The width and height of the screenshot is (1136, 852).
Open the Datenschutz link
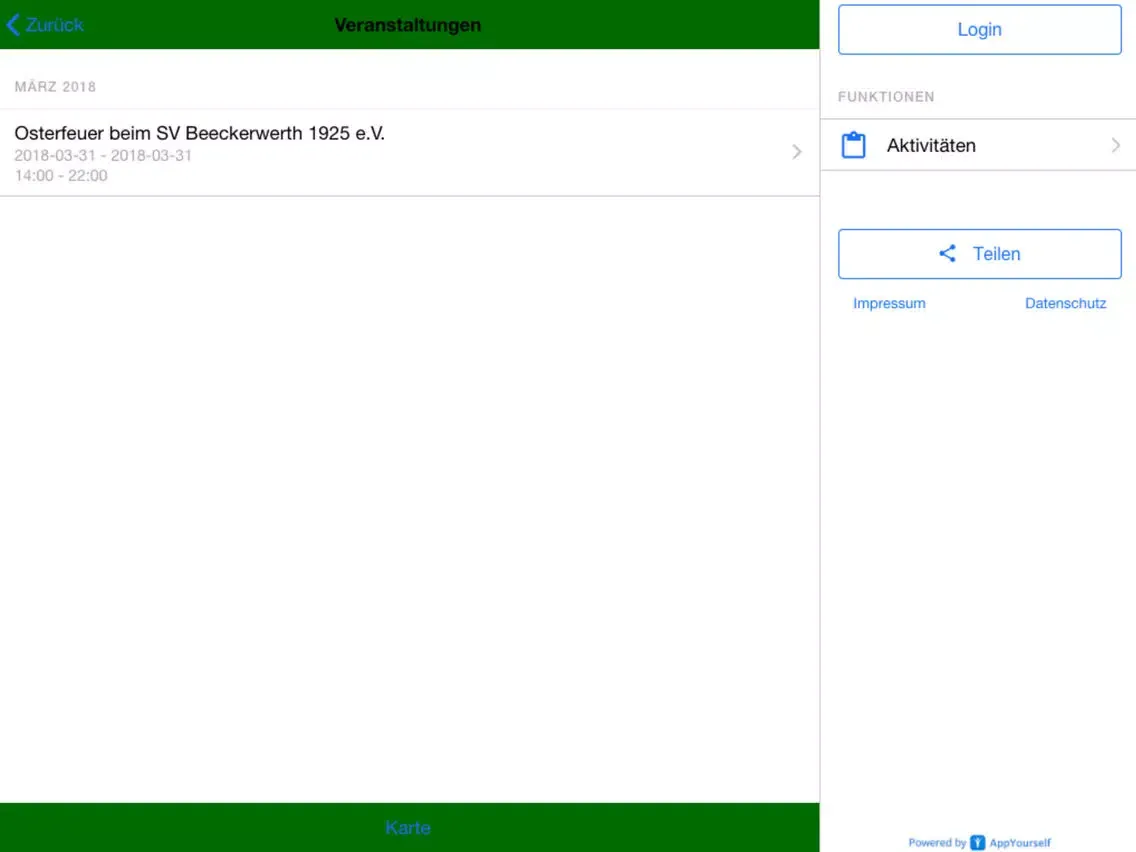1065,304
